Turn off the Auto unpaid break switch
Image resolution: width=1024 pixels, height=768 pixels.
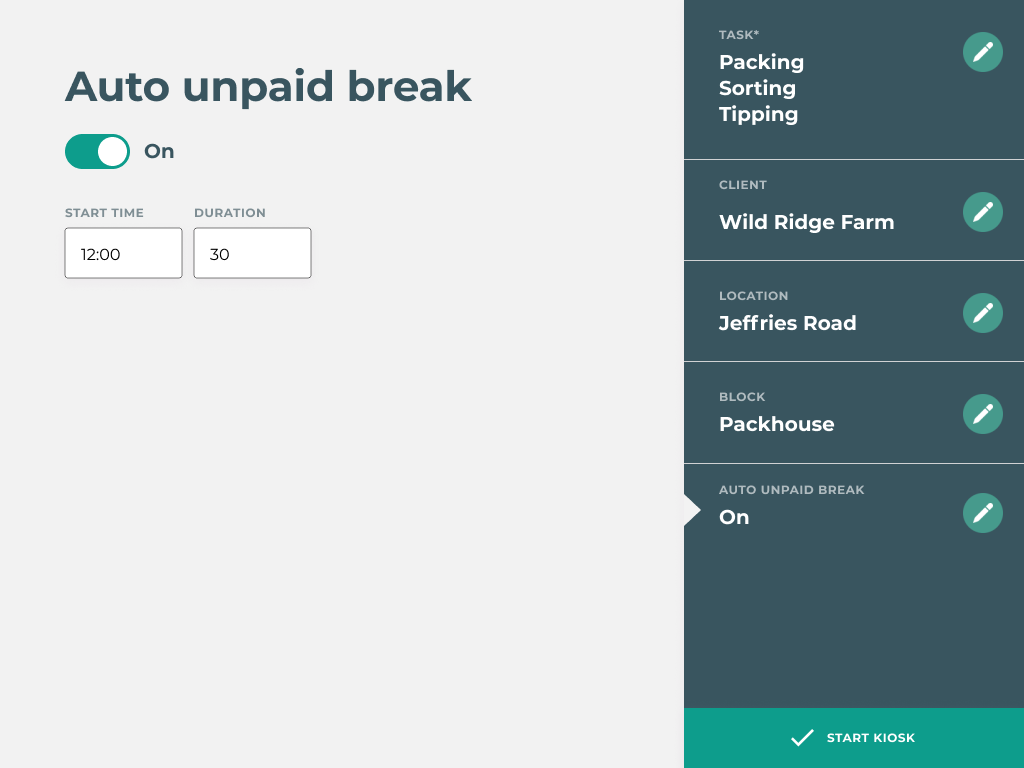tap(98, 152)
